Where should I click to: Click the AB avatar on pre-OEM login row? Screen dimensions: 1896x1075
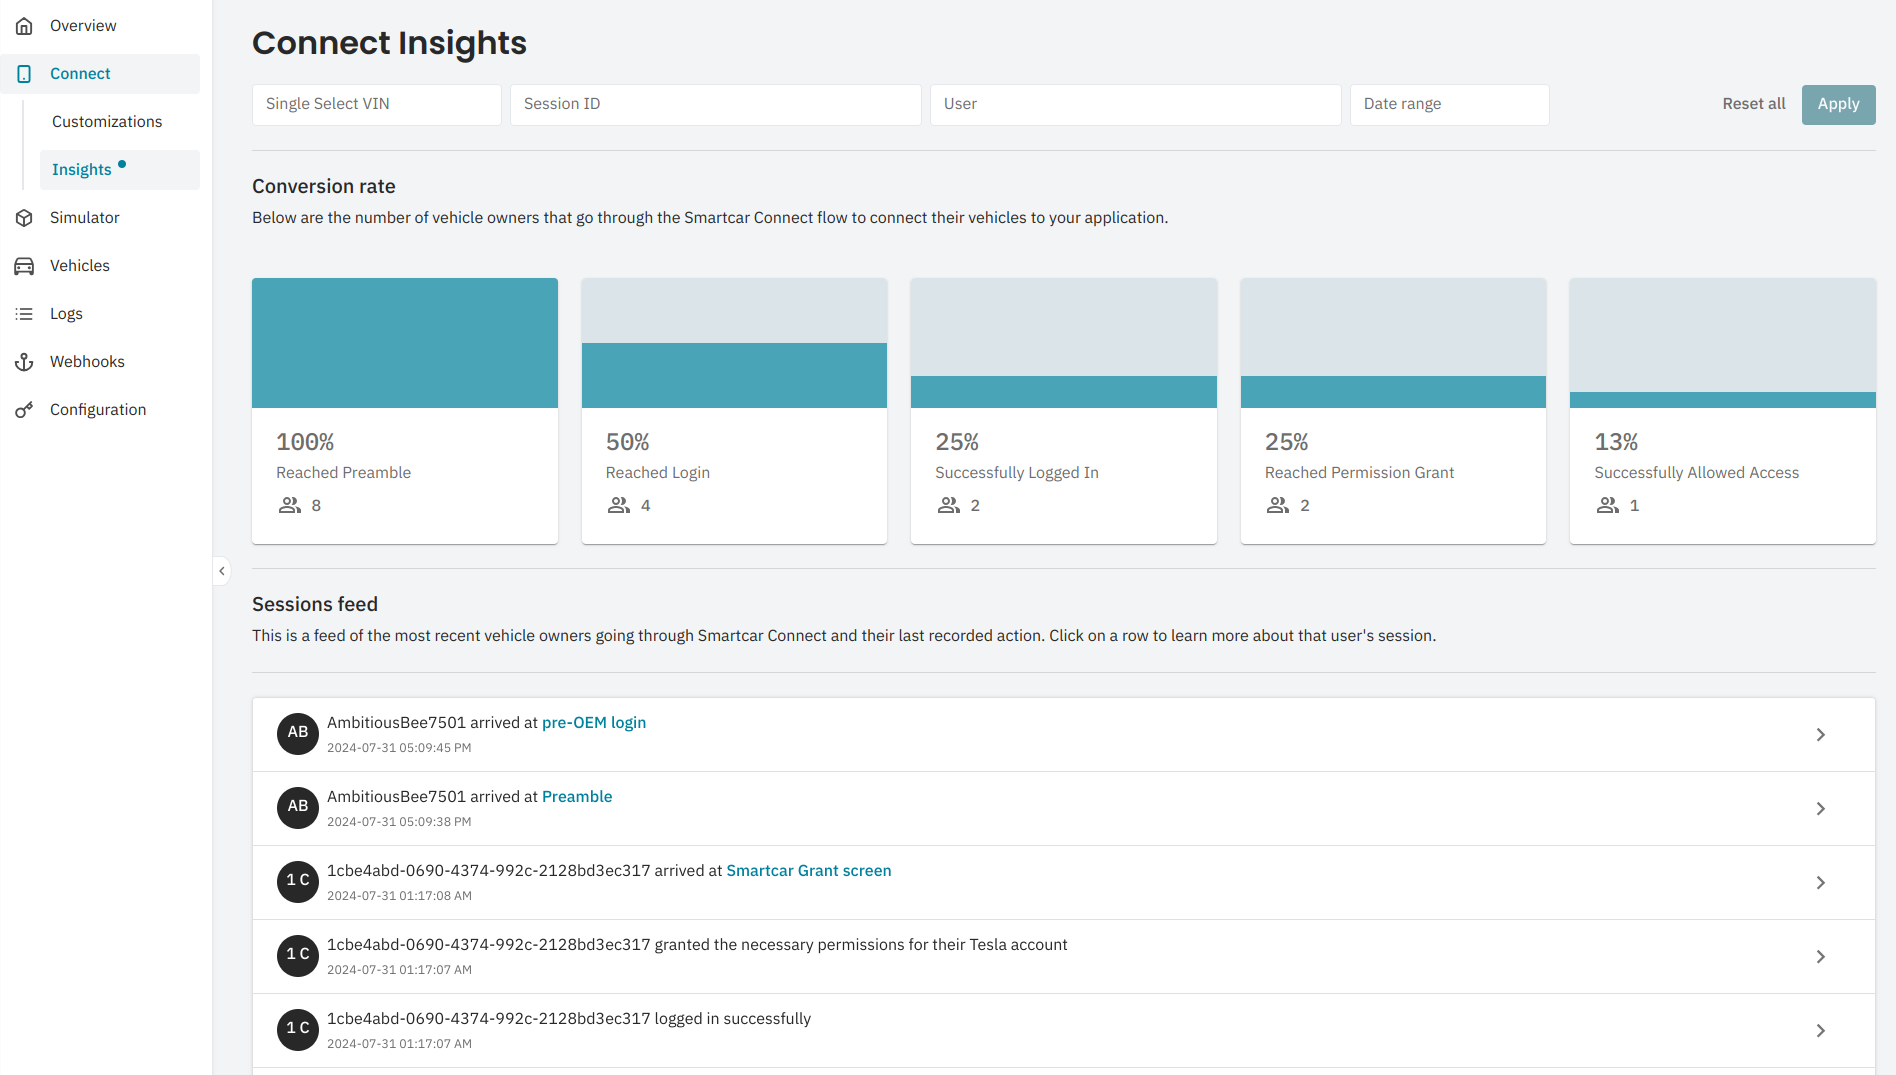point(298,734)
